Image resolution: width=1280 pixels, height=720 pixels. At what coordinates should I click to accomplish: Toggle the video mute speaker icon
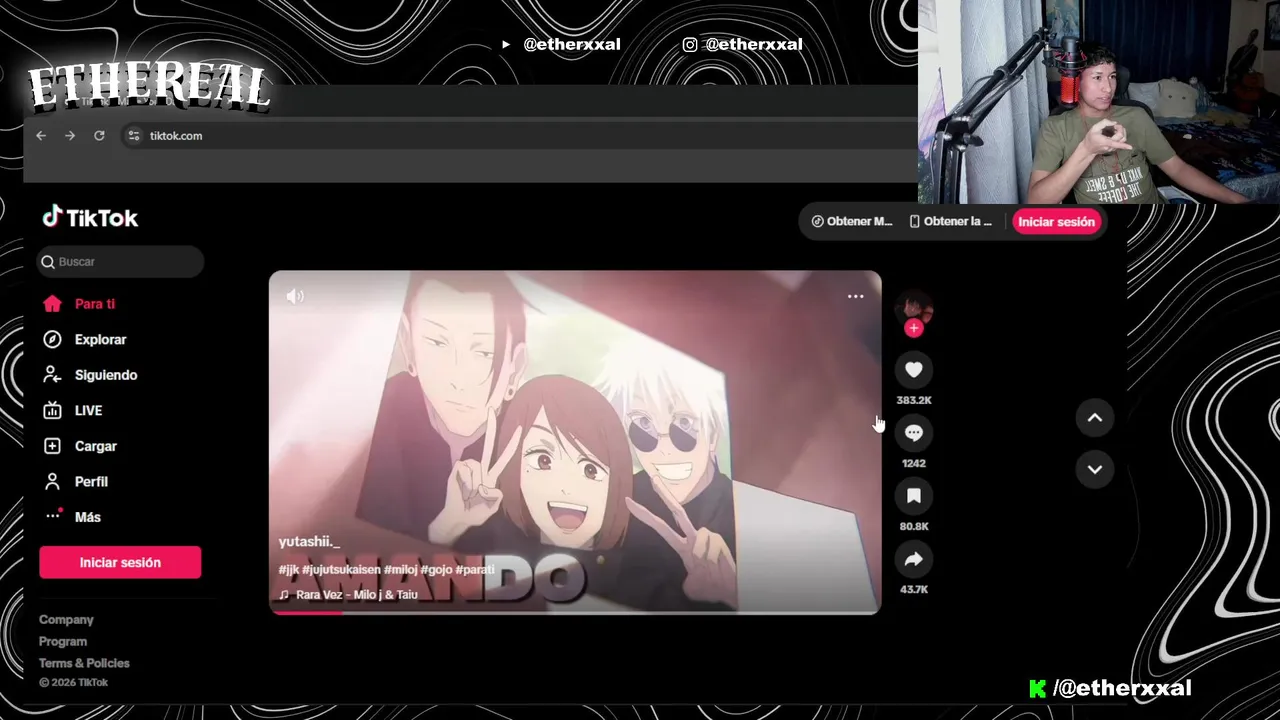(295, 297)
